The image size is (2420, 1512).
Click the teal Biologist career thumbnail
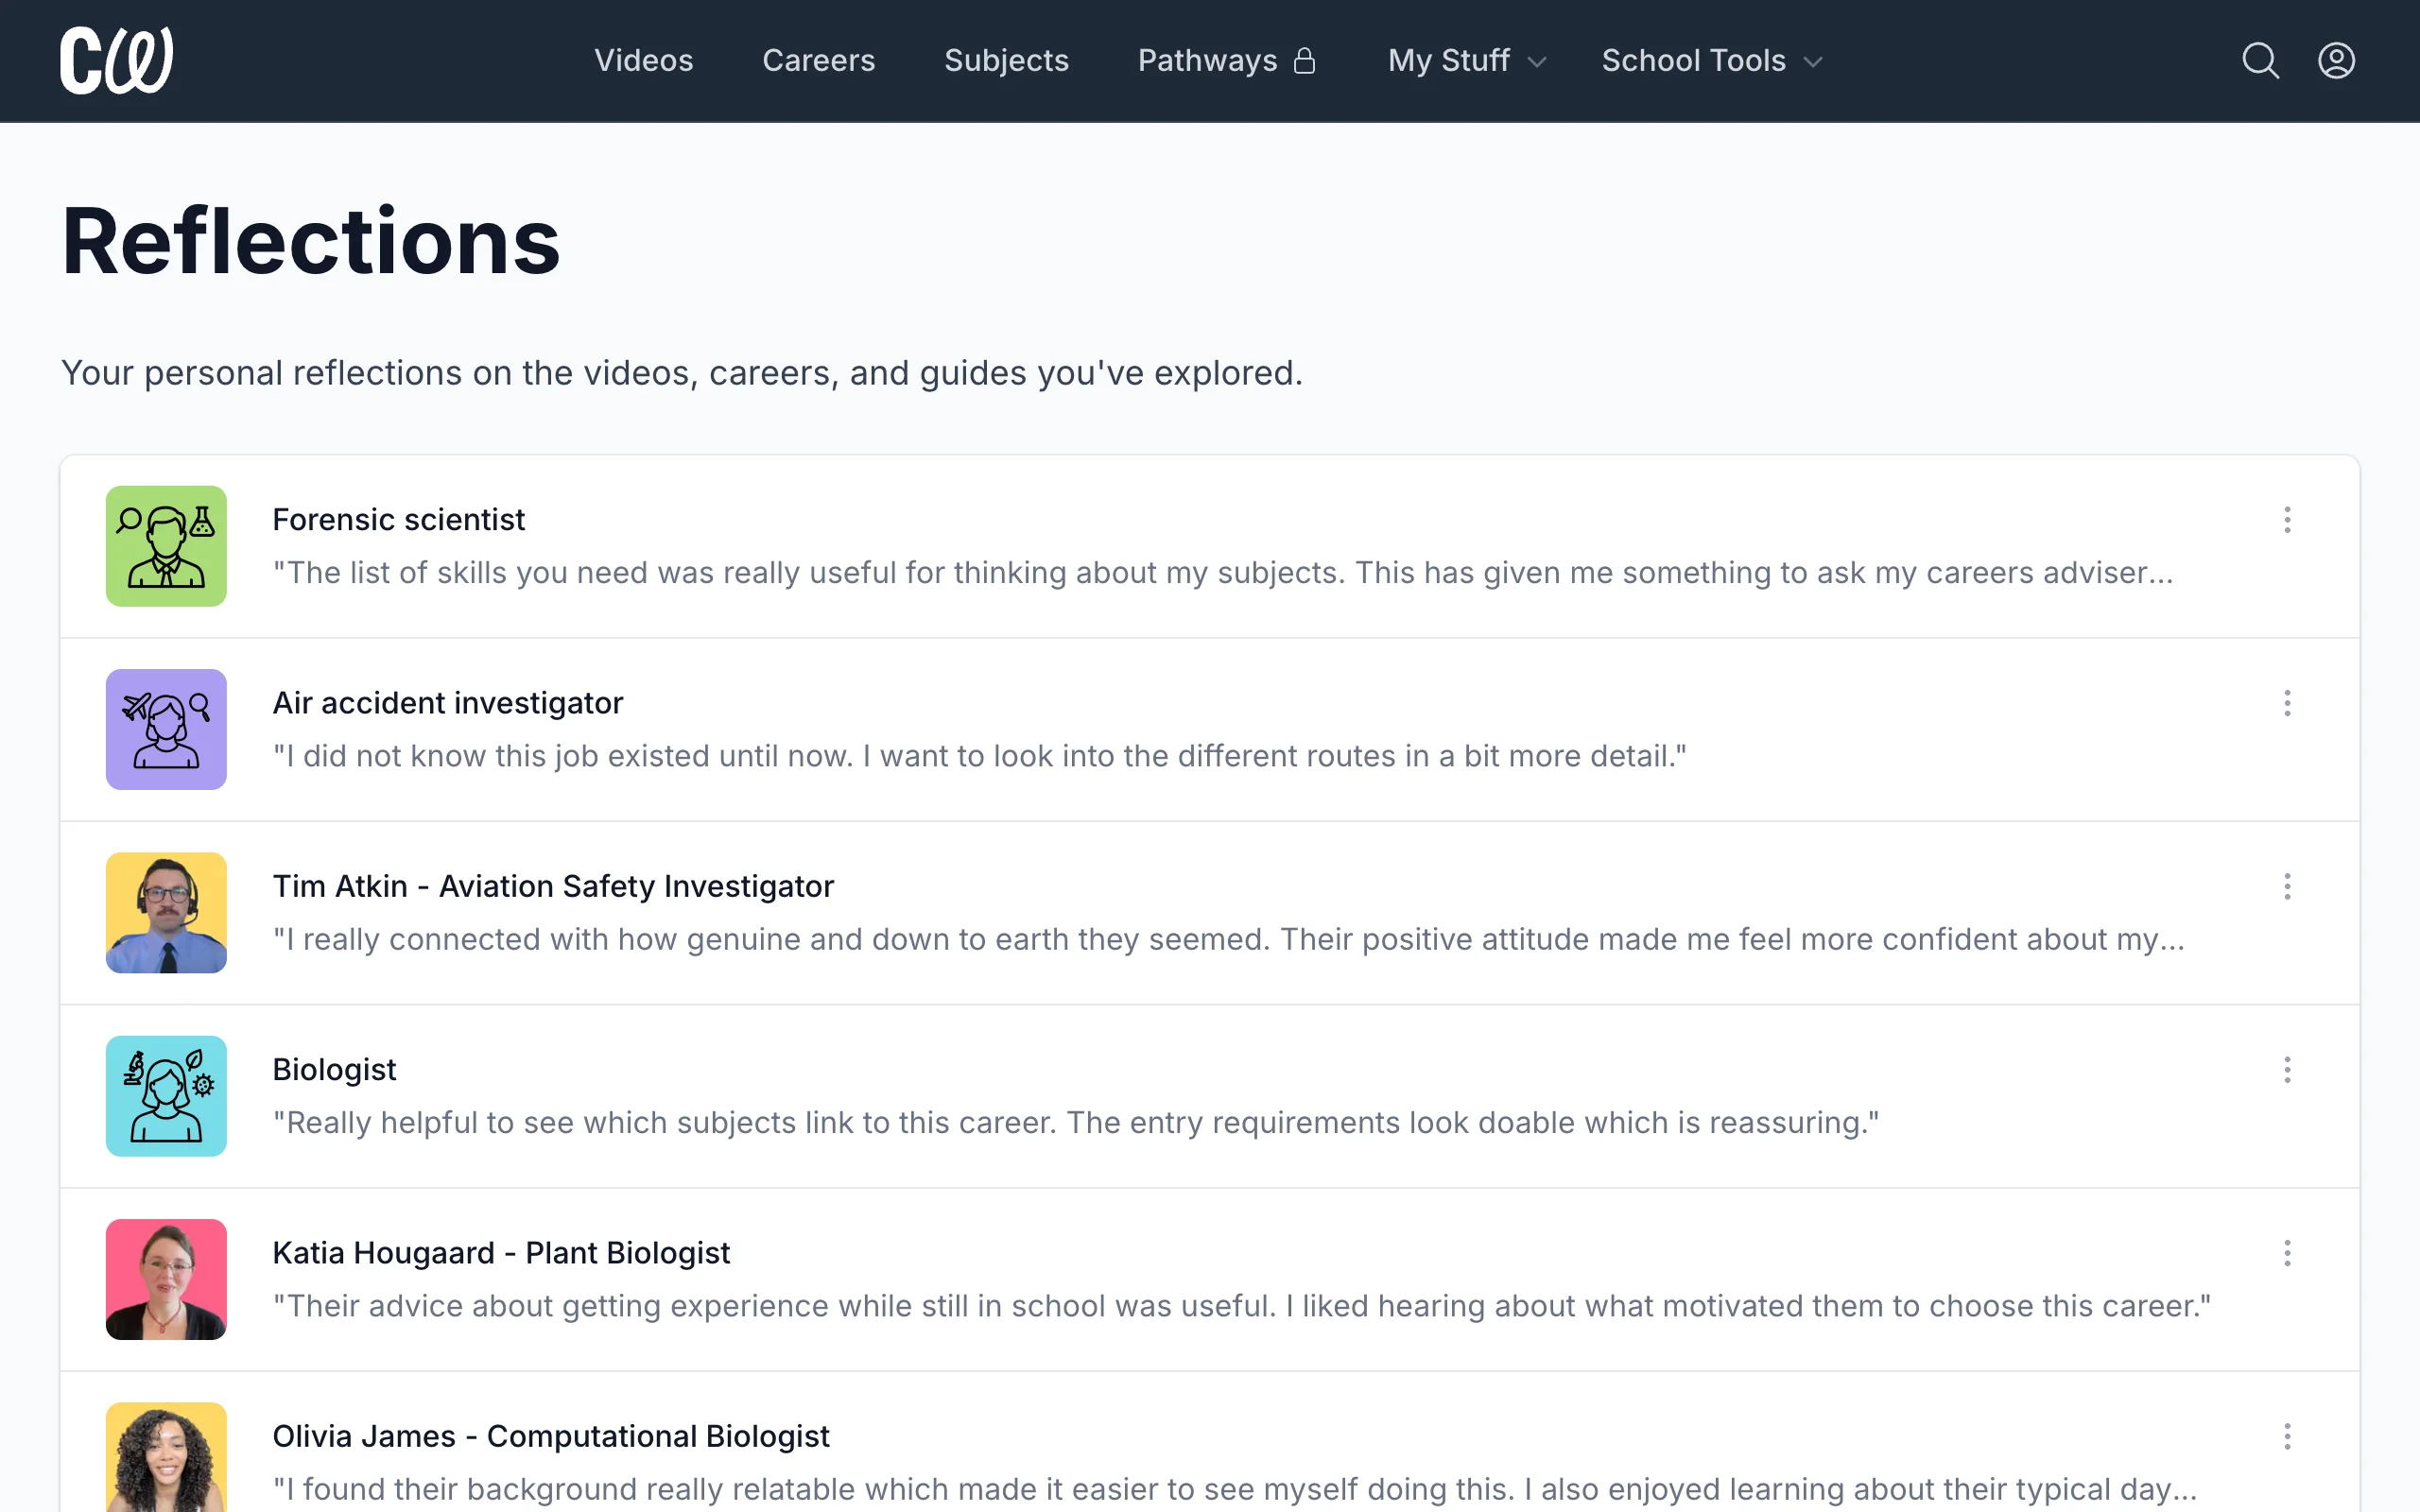point(166,1096)
